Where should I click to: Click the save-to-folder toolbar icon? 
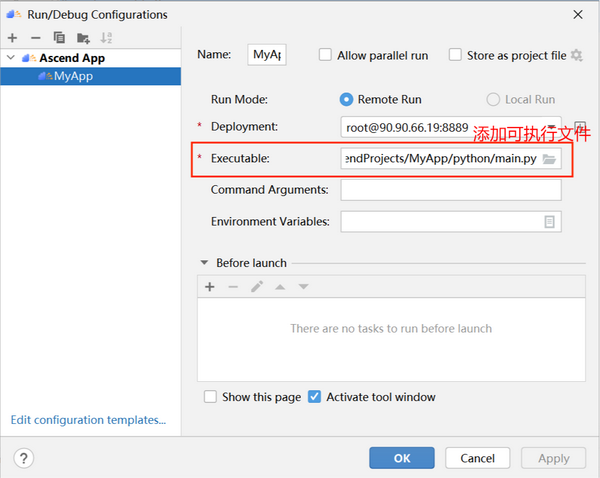[83, 38]
